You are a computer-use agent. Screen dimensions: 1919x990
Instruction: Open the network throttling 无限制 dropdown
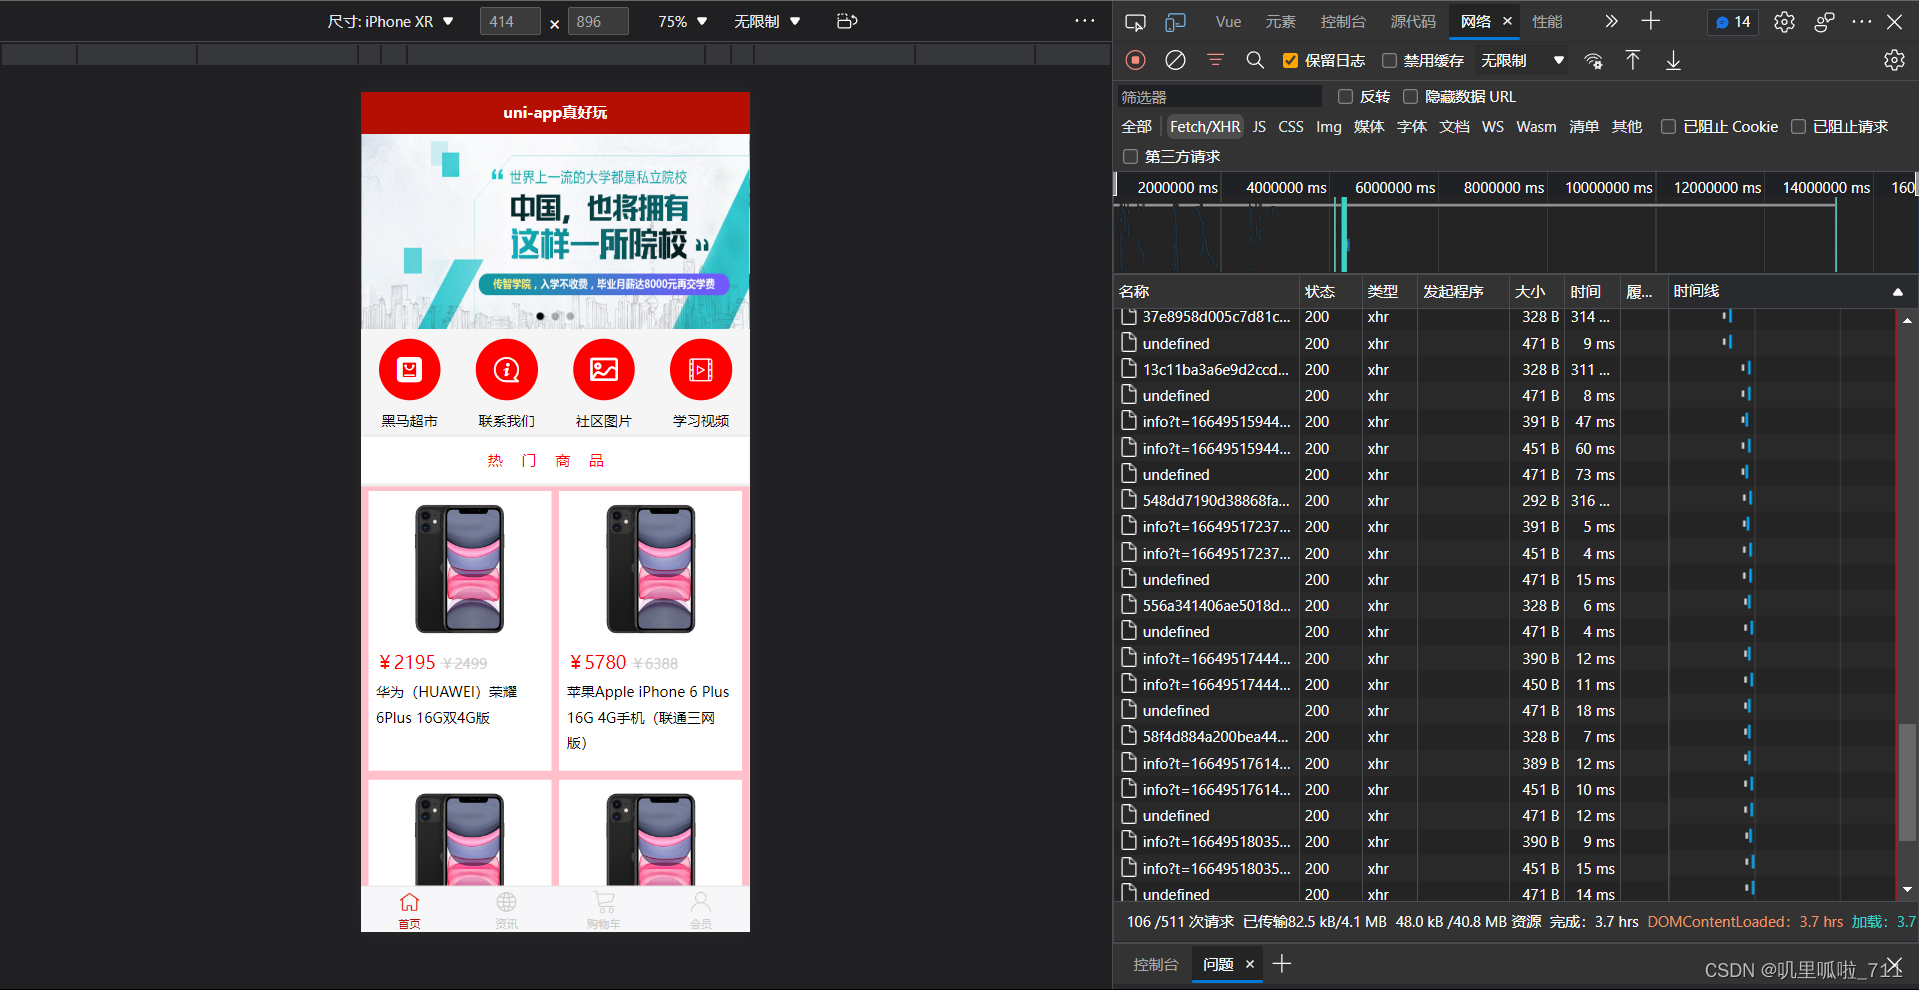point(1522,61)
